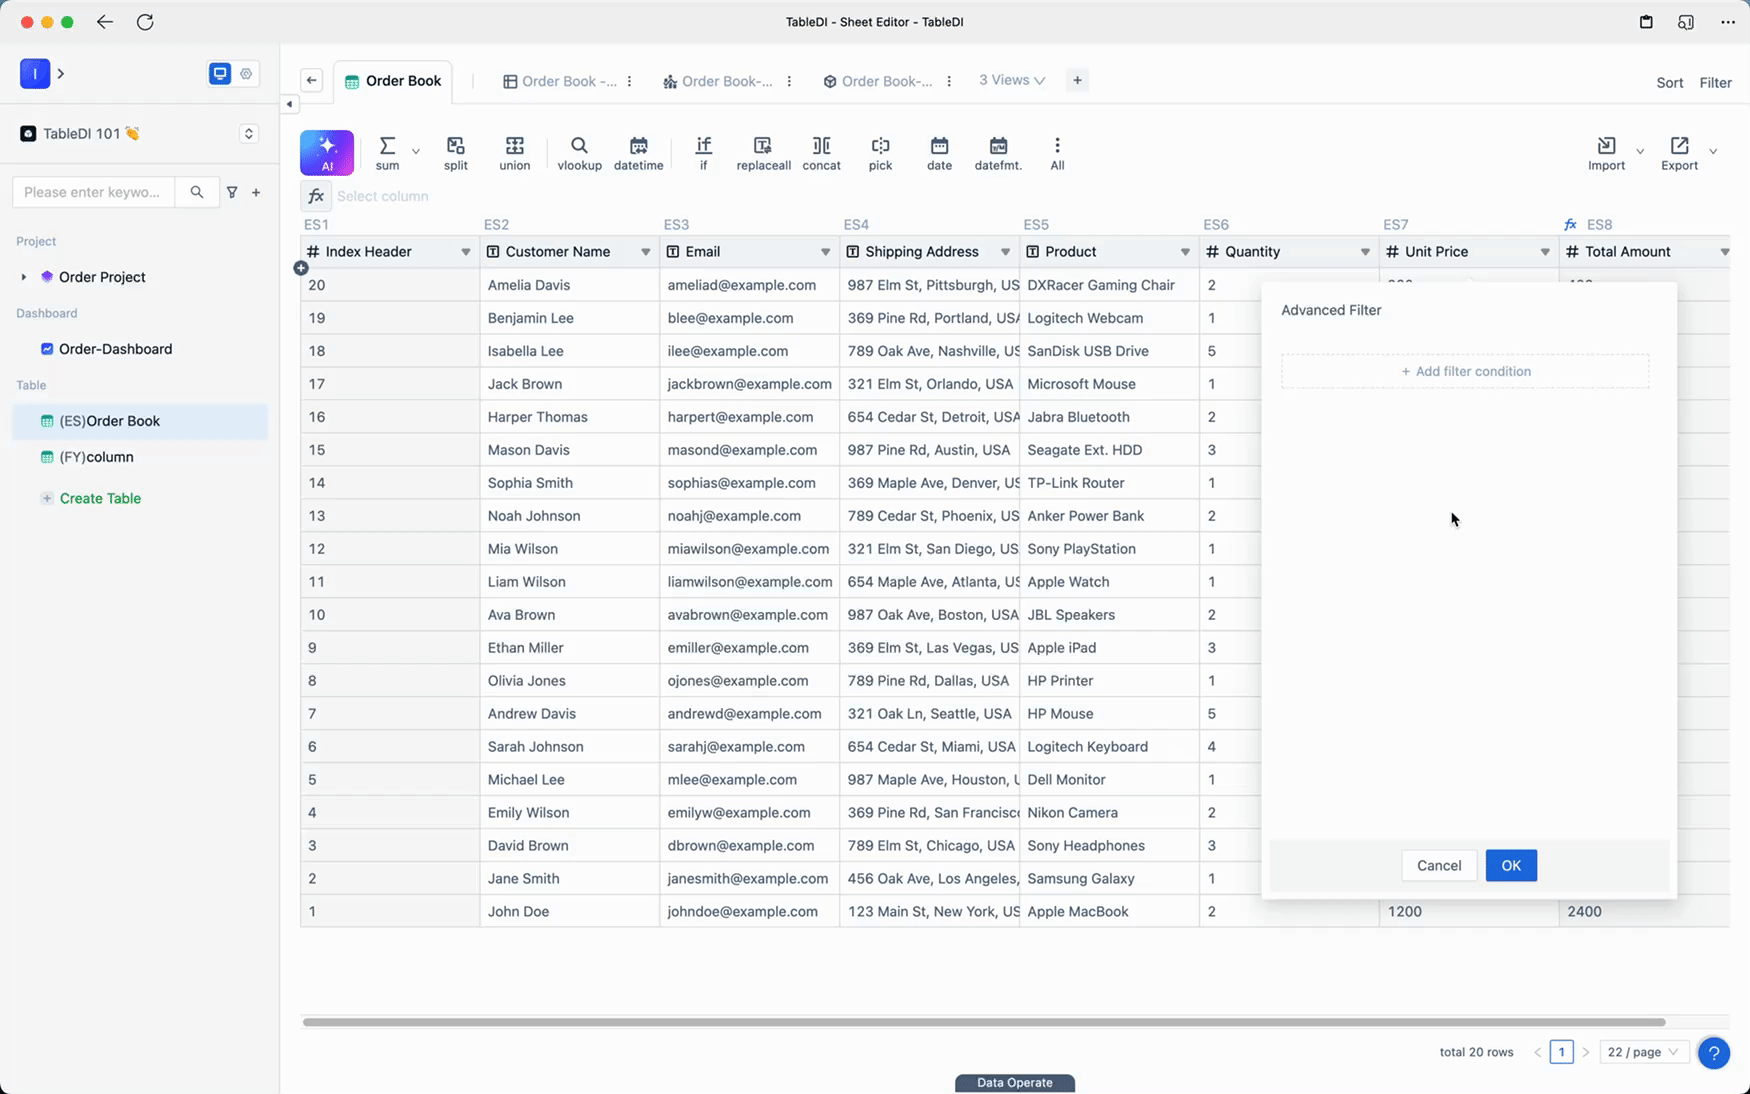Add a row with plus circle

(x=301, y=268)
